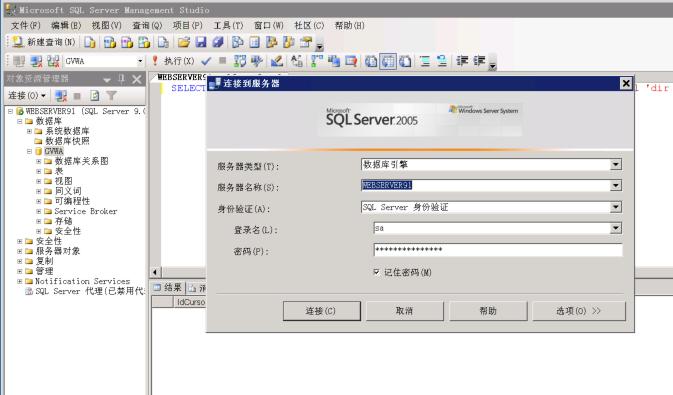The width and height of the screenshot is (673, 395).
Task: Click Specify Values for Template Parameters icon
Action: (x=297, y=61)
